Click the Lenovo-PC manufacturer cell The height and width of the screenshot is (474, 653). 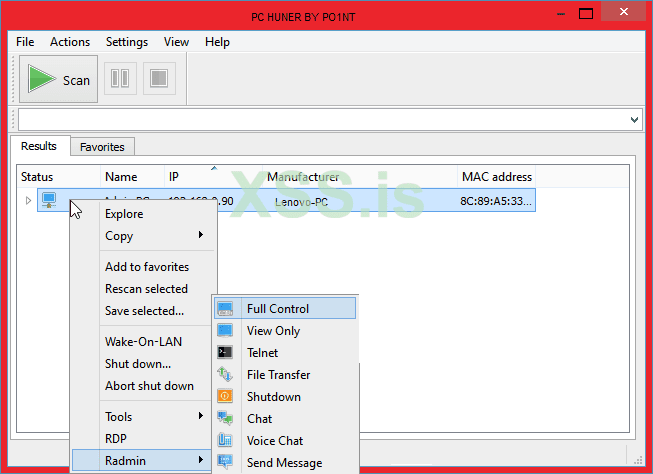302,202
